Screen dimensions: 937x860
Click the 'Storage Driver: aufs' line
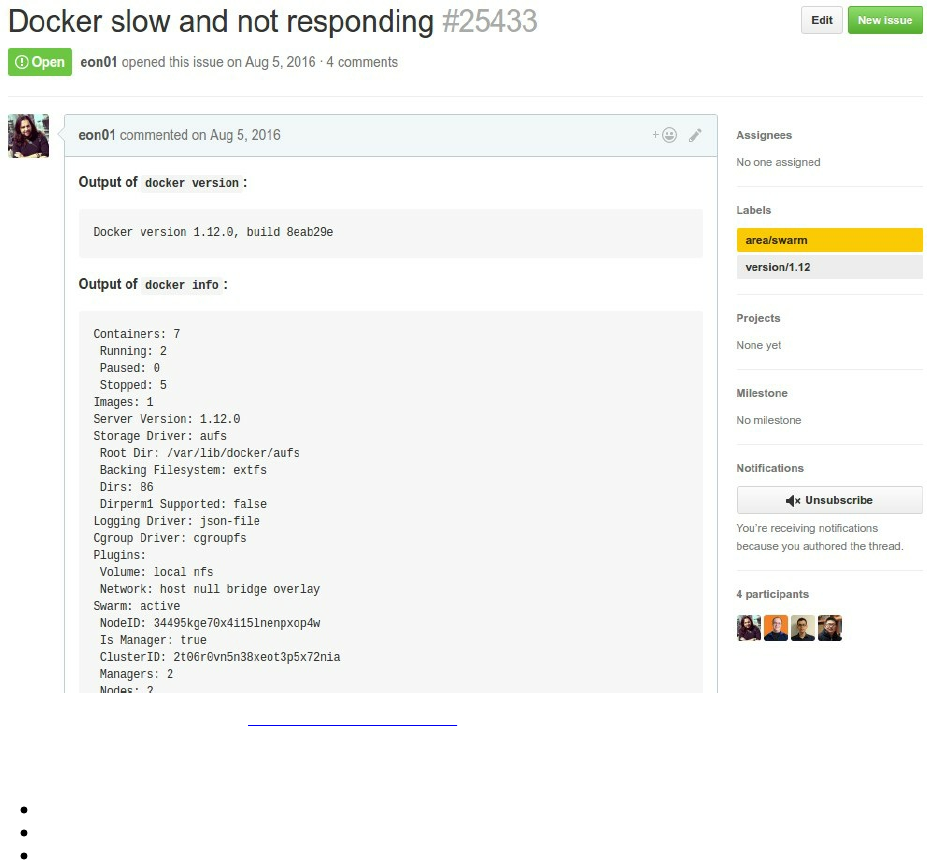(x=160, y=436)
